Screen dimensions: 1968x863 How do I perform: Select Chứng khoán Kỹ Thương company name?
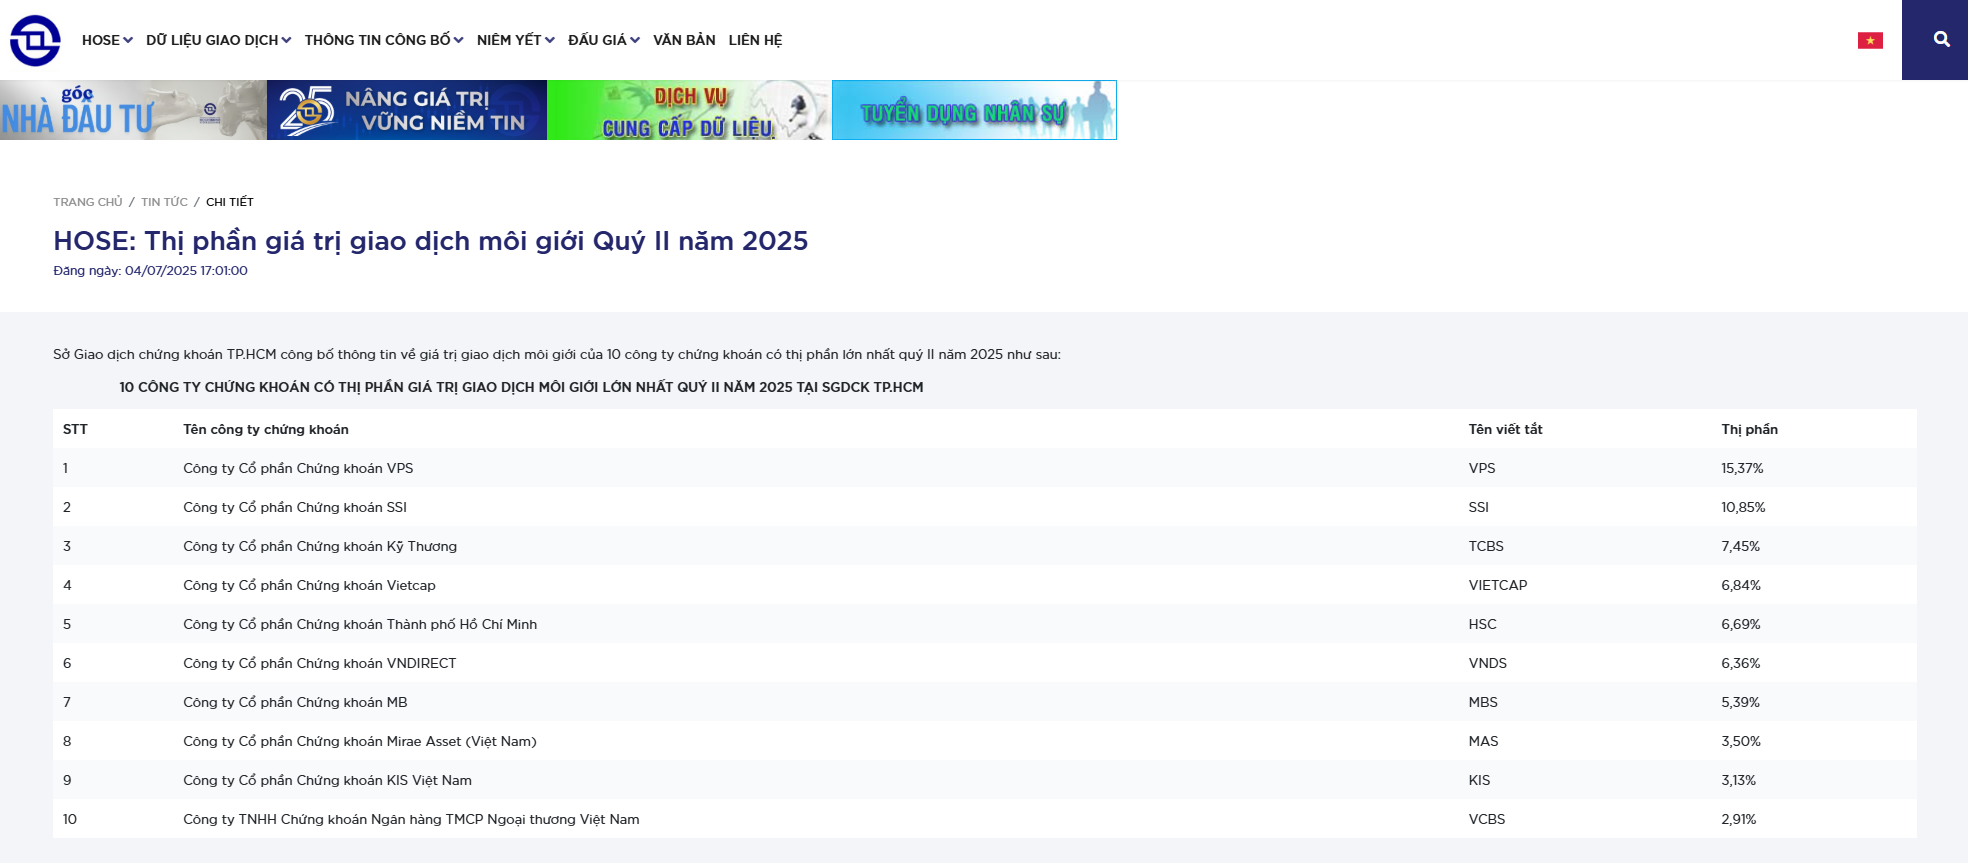tap(320, 546)
